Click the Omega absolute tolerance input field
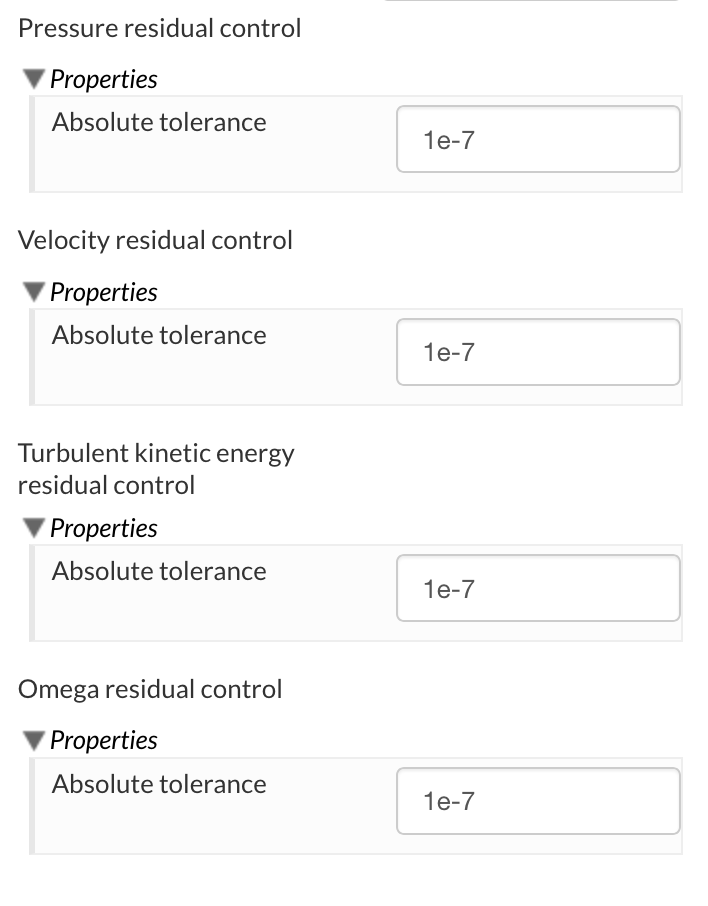 click(538, 801)
